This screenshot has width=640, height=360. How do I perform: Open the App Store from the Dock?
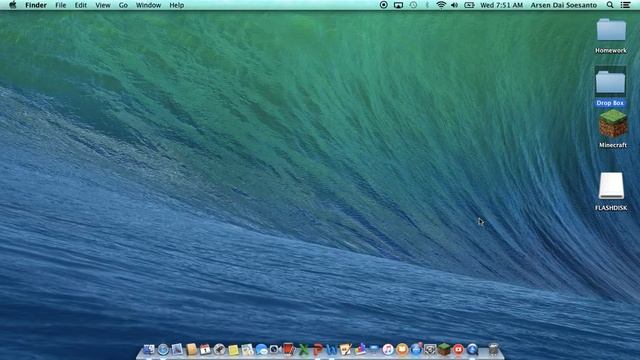click(416, 349)
